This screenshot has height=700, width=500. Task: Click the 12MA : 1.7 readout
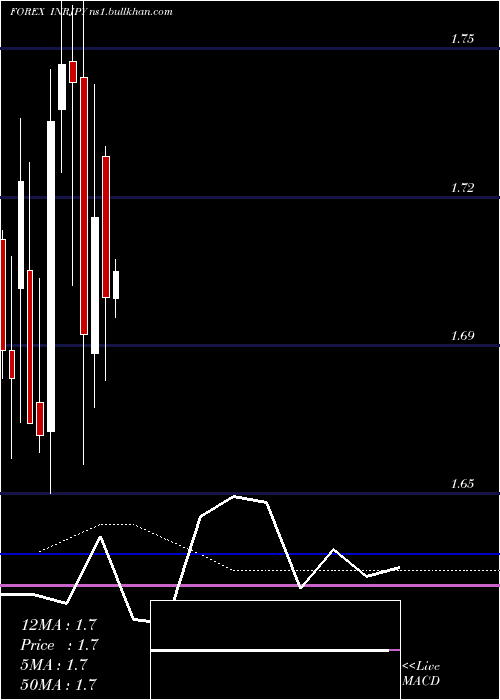tap(58, 625)
